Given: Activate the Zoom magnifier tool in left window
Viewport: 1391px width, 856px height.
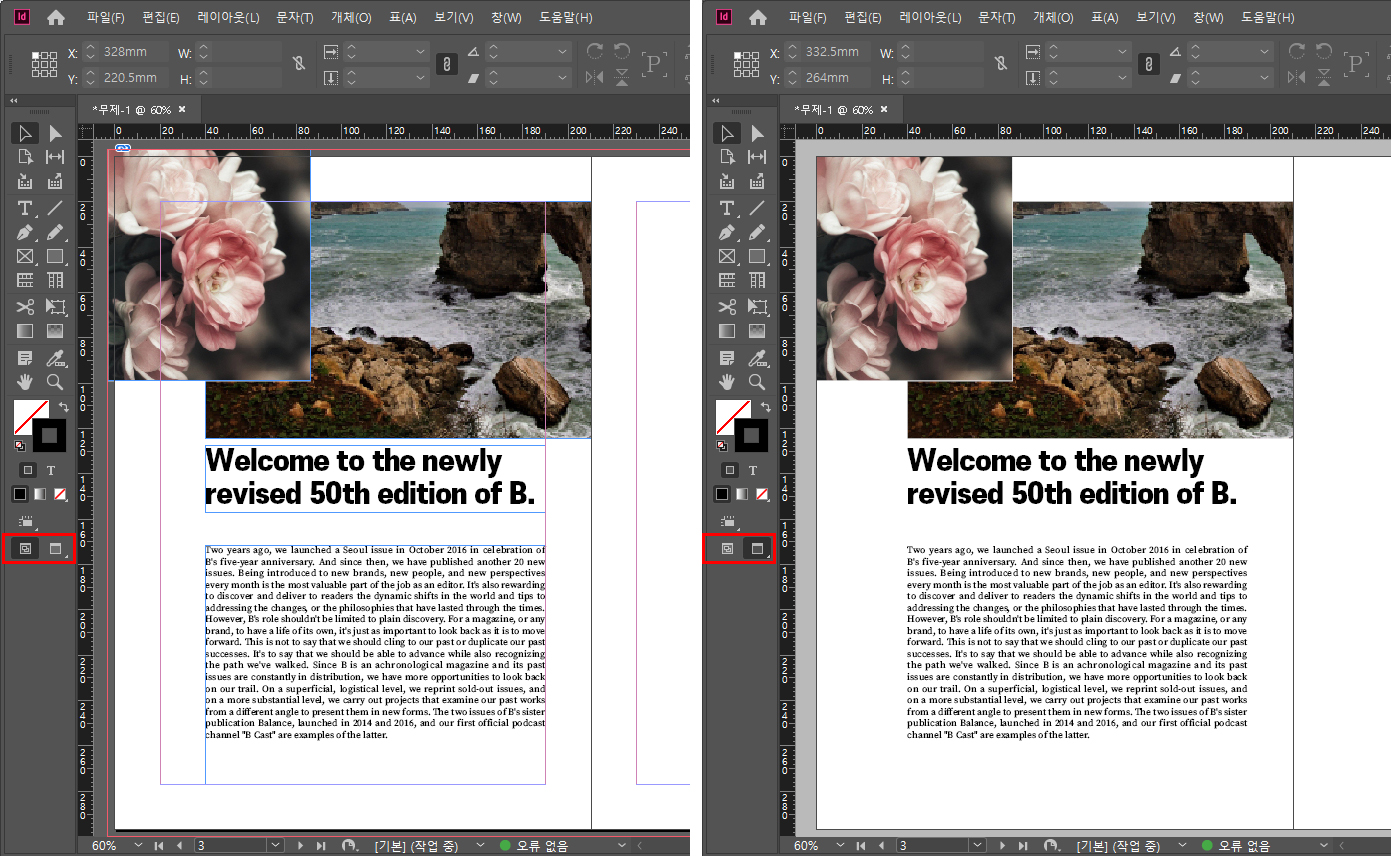Looking at the screenshot, I should 55,382.
